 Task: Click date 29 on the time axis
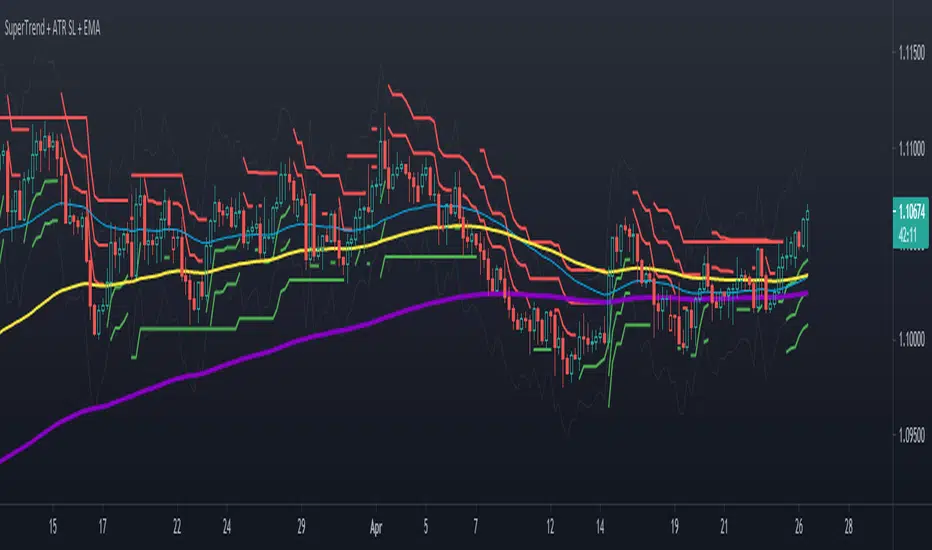point(301,527)
